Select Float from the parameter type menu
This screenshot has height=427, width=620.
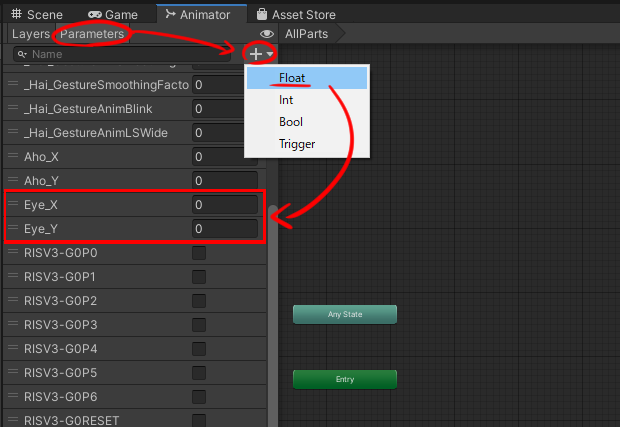pos(292,77)
